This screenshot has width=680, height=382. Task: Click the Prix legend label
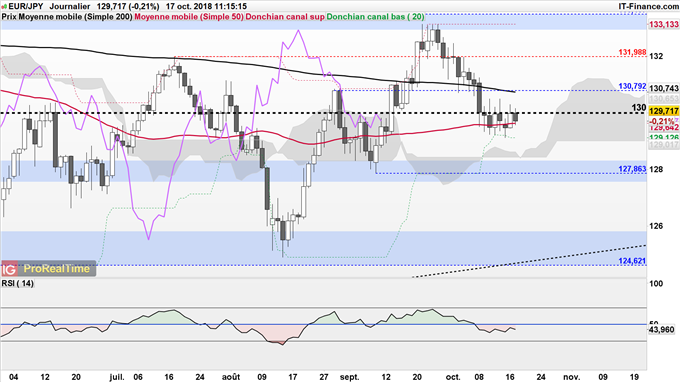[x=9, y=16]
